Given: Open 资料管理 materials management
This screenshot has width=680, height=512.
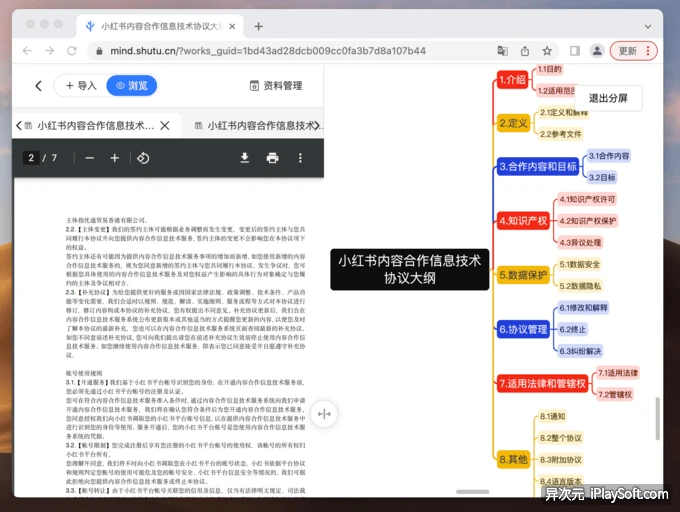Looking at the screenshot, I should pyautogui.click(x=276, y=86).
